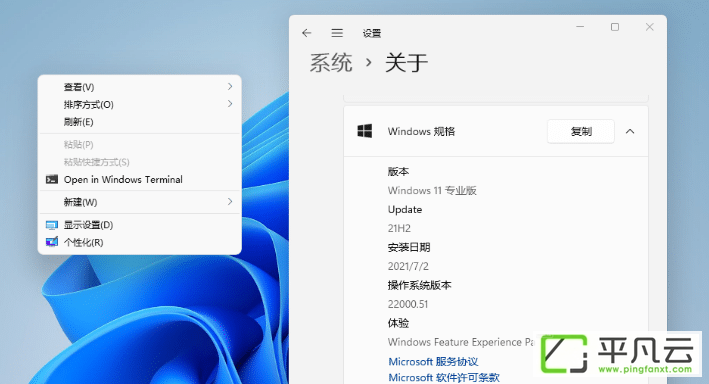Image resolution: width=709 pixels, height=384 pixels.
Task: Click the 22000.51 OS build value
Action: coord(407,304)
